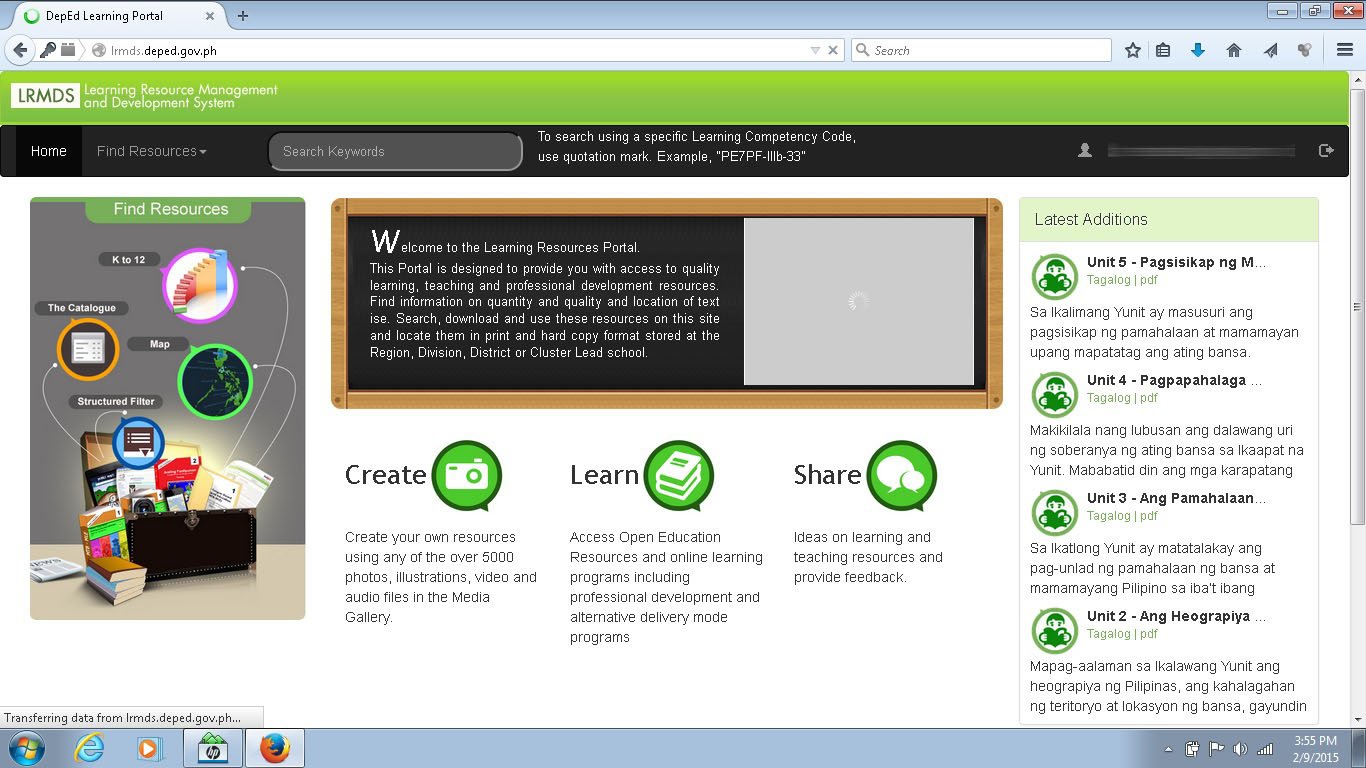Bookmark this page with star icon
The image size is (1366, 768).
click(x=1132, y=50)
